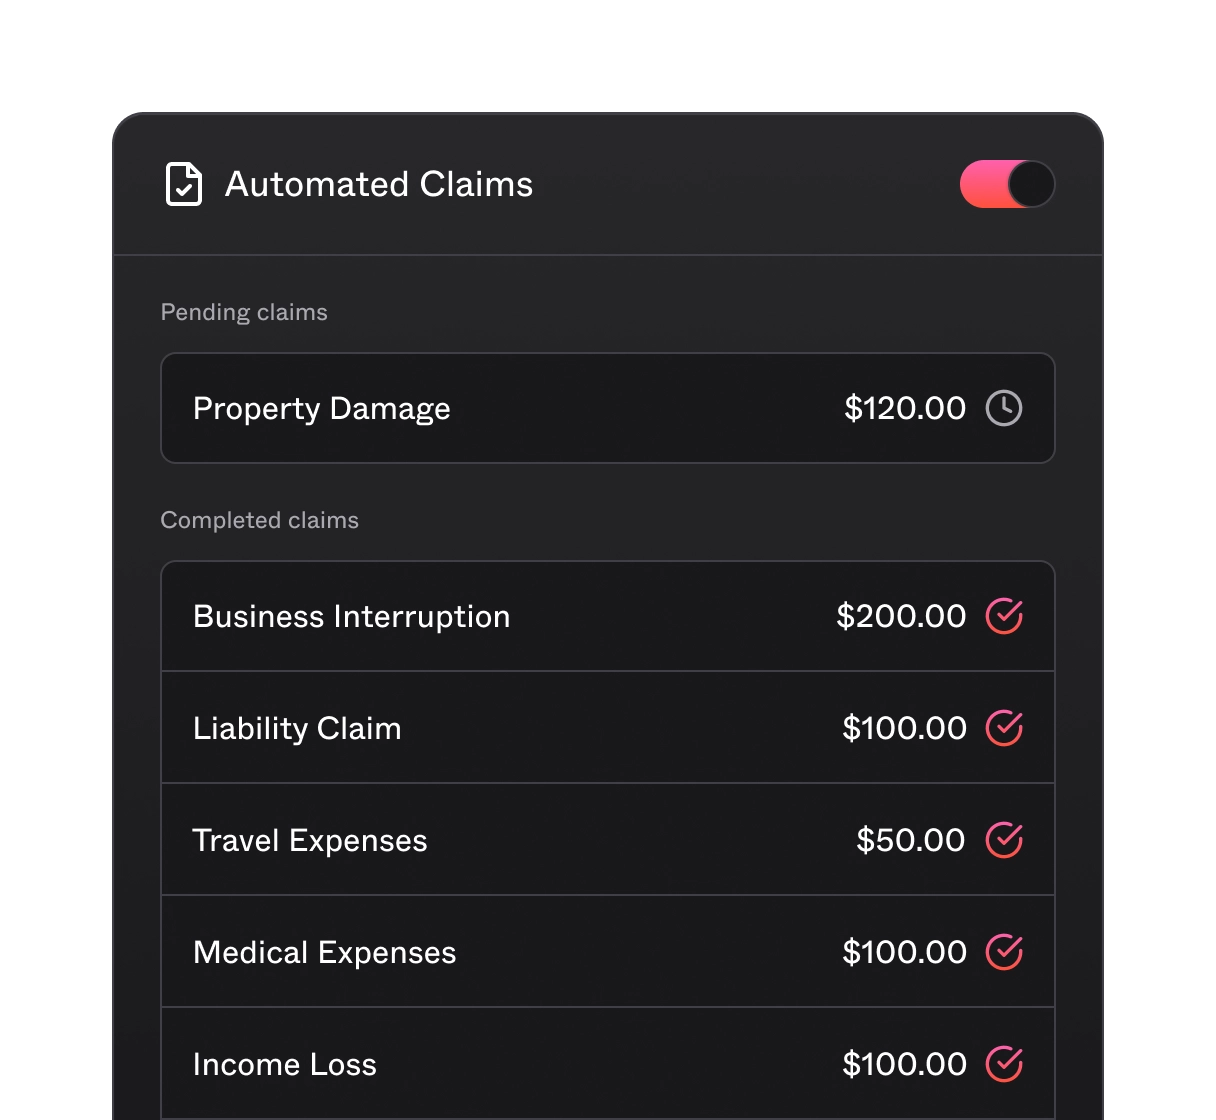Click the clock icon on Property Damage claim

click(1004, 408)
